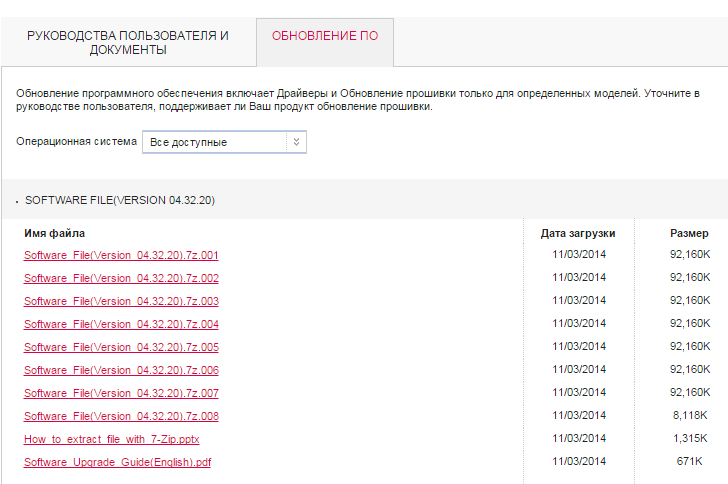Open How_to_extract_file_with_7-Zip.pptx

[x=112, y=439]
